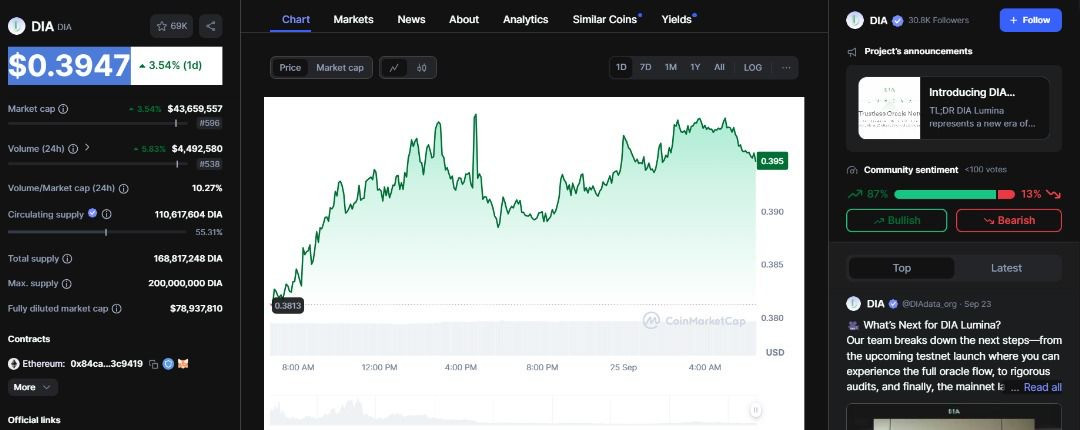The width and height of the screenshot is (1080, 430).
Task: Expand the More contracts dropdown
Action: [33, 387]
